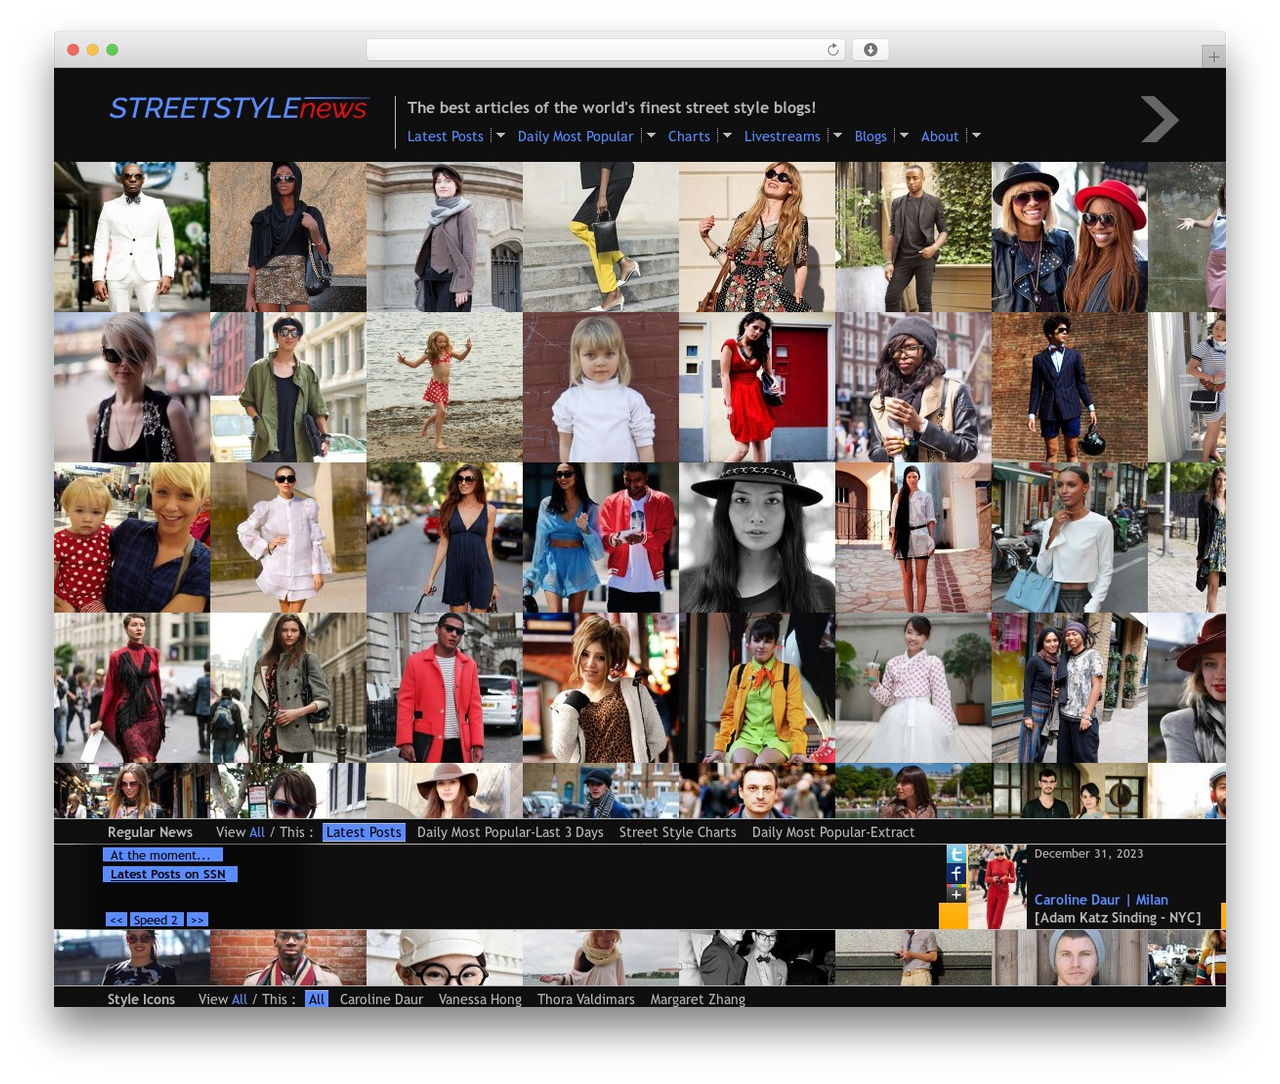Click the large right-arrow chevron in the header

[x=1160, y=119]
